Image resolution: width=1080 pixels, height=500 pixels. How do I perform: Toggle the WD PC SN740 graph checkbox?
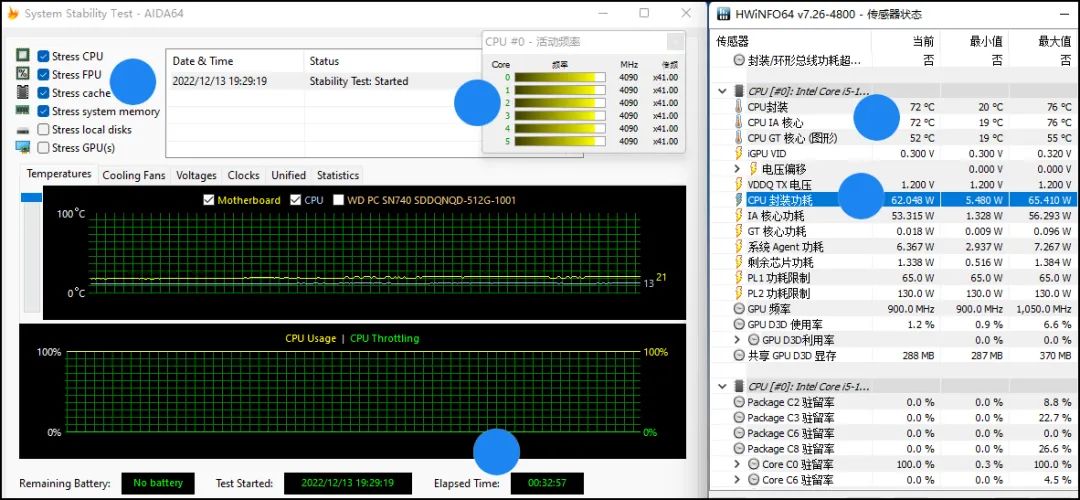(339, 200)
